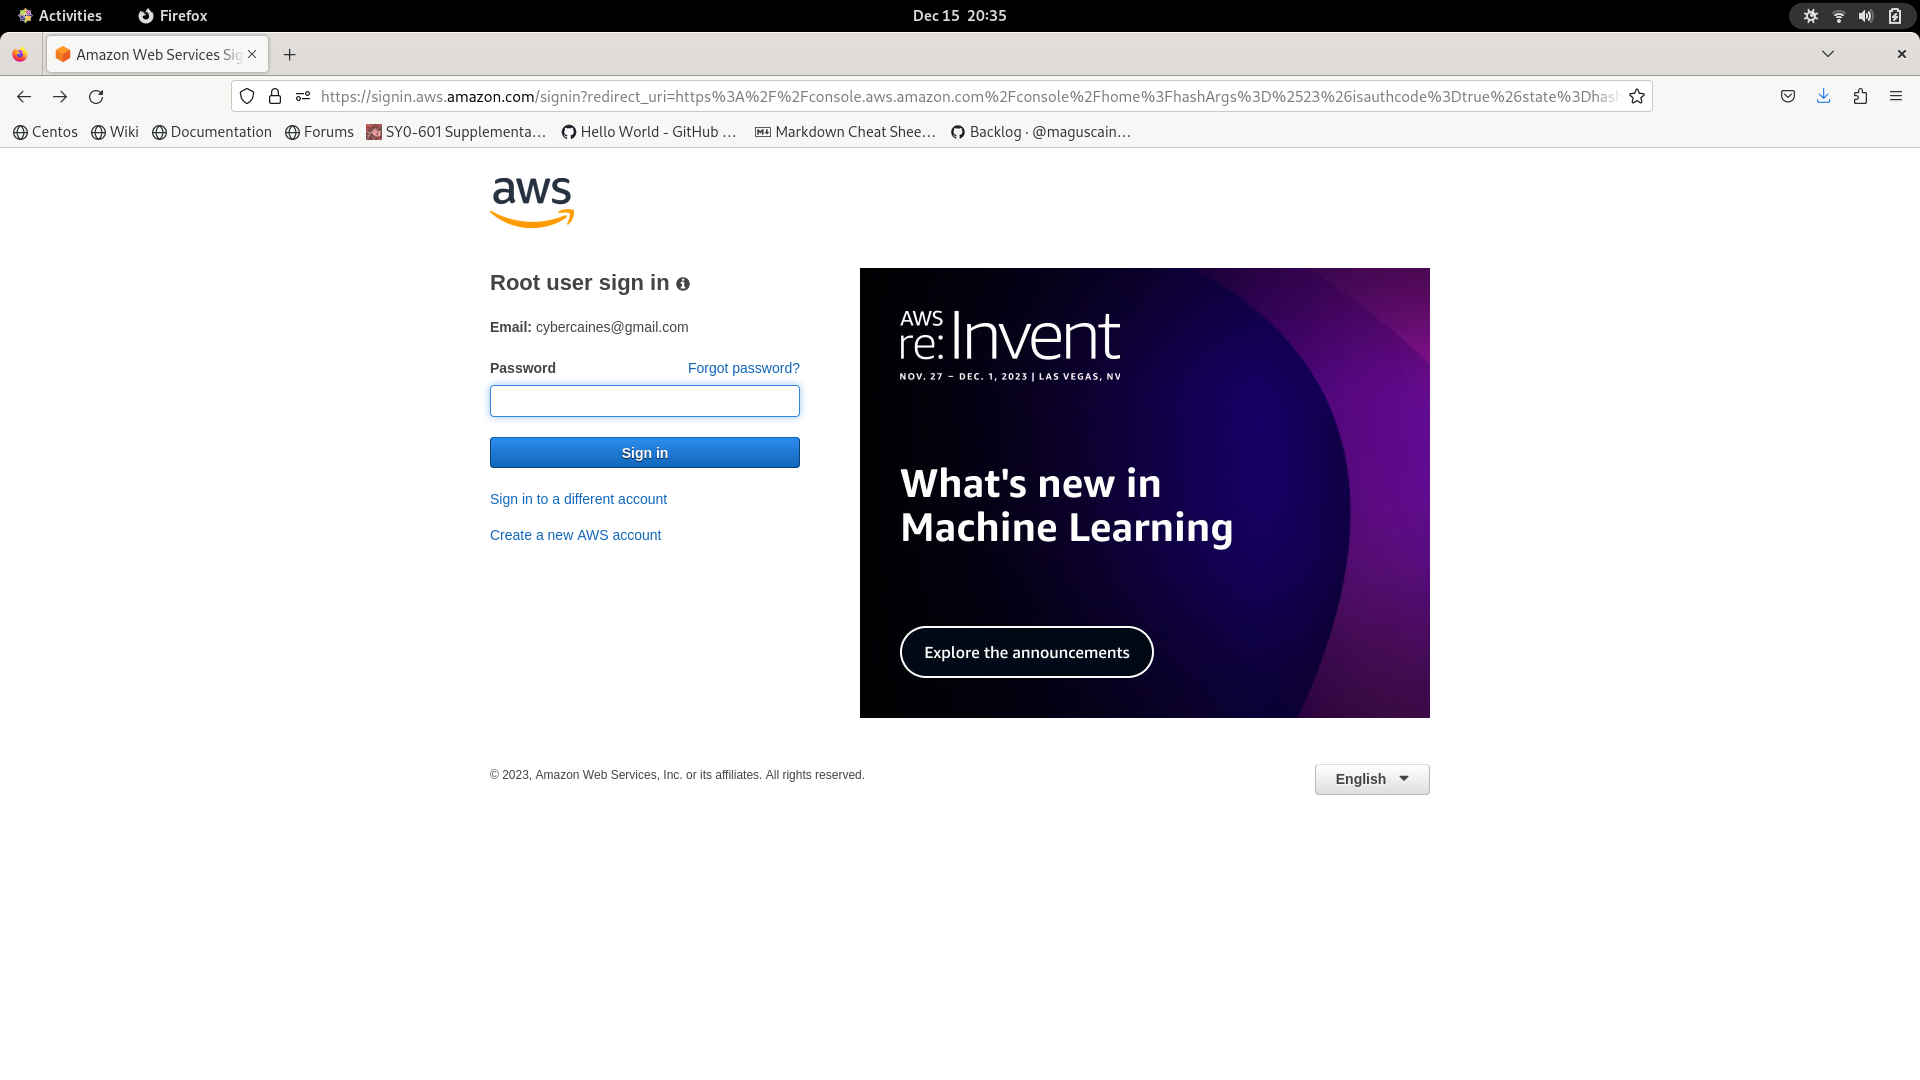Screen dimensions: 1920x1080
Task: Go back to the previous page
Action: [24, 96]
